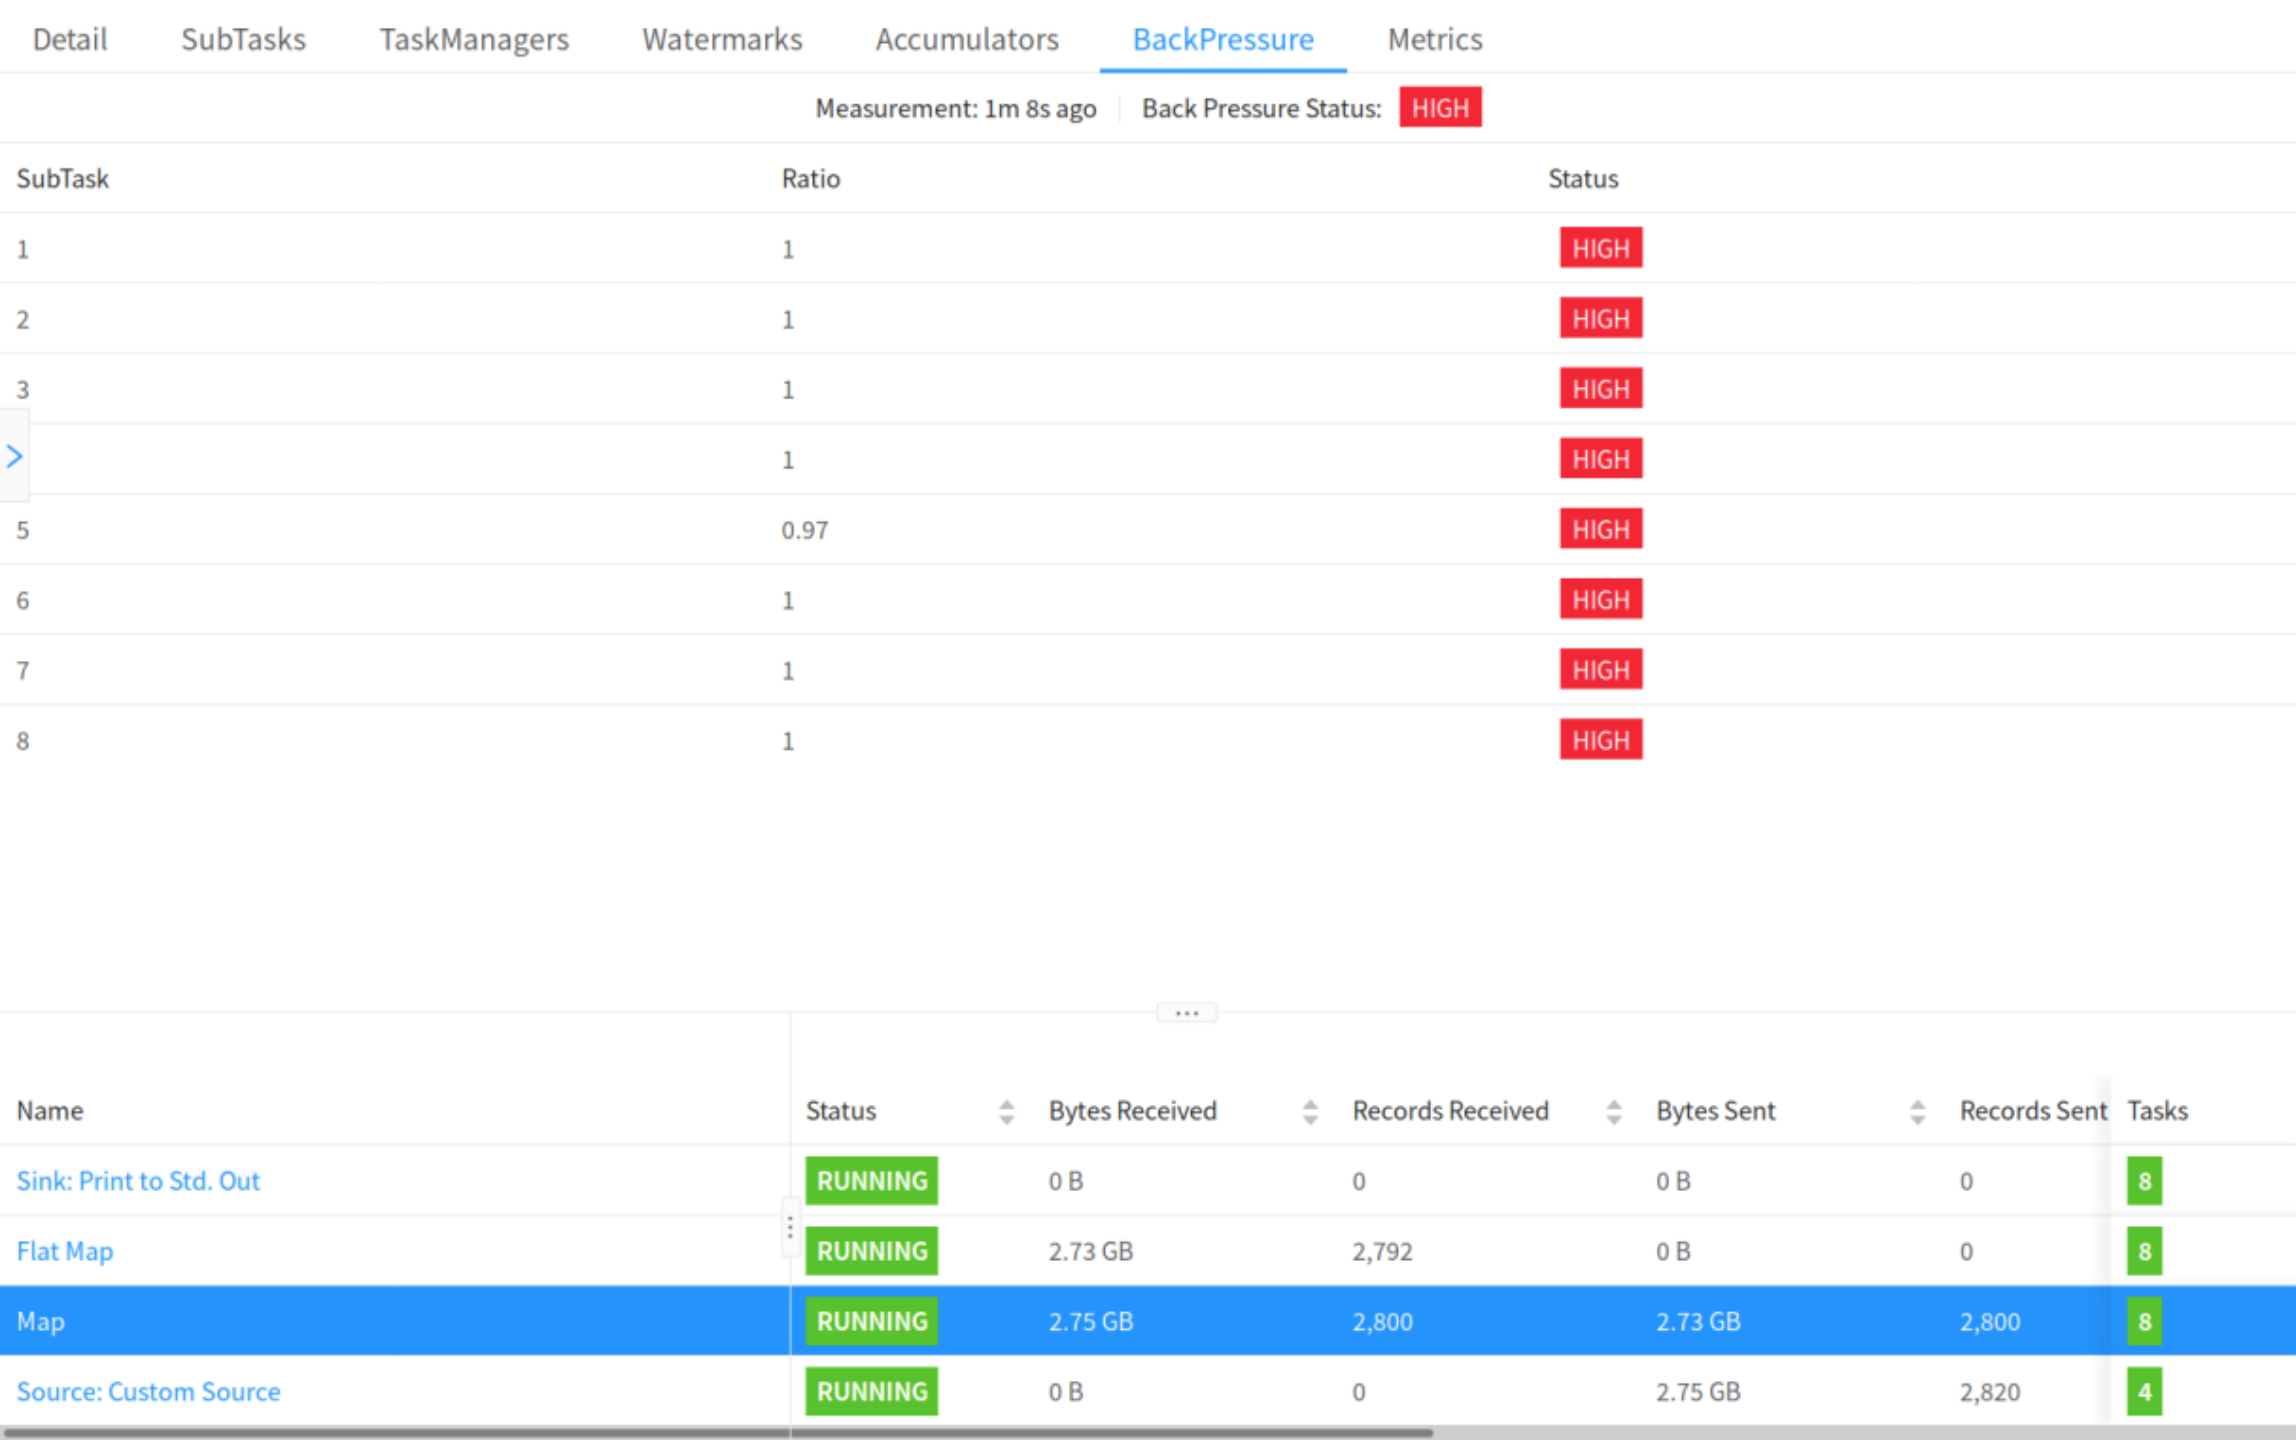Click the top Back Pressure Status HIGH badge

1439,108
